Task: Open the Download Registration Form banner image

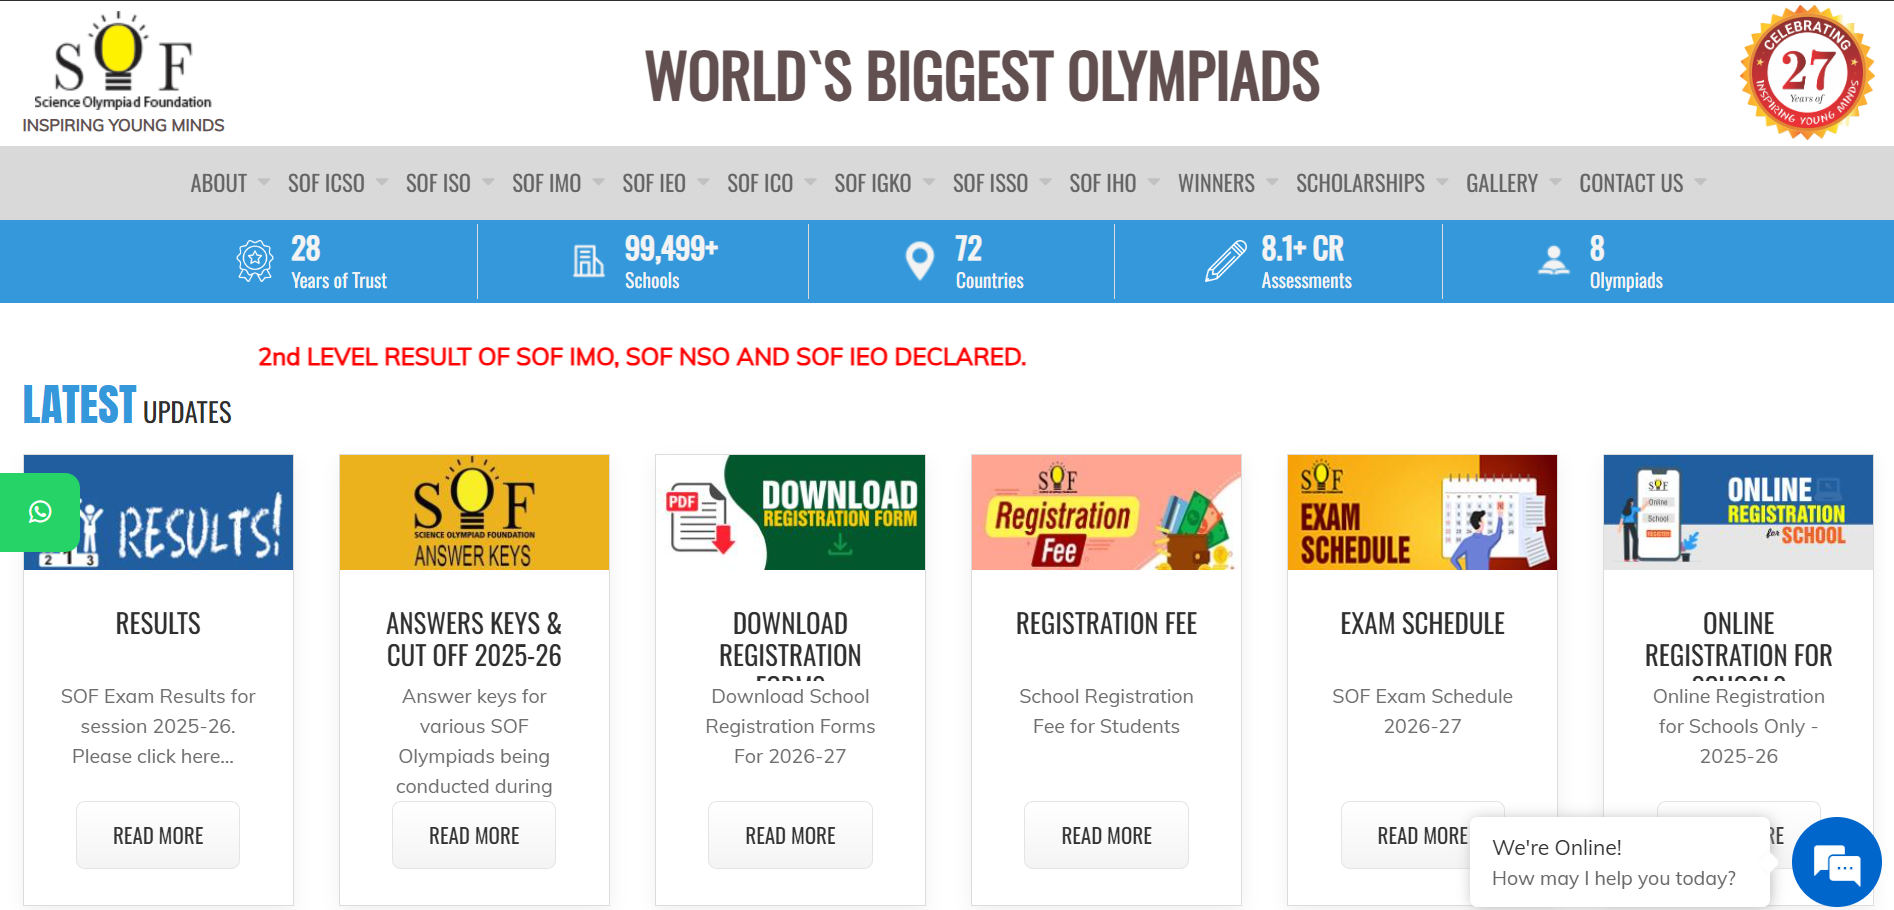Action: coord(790,513)
